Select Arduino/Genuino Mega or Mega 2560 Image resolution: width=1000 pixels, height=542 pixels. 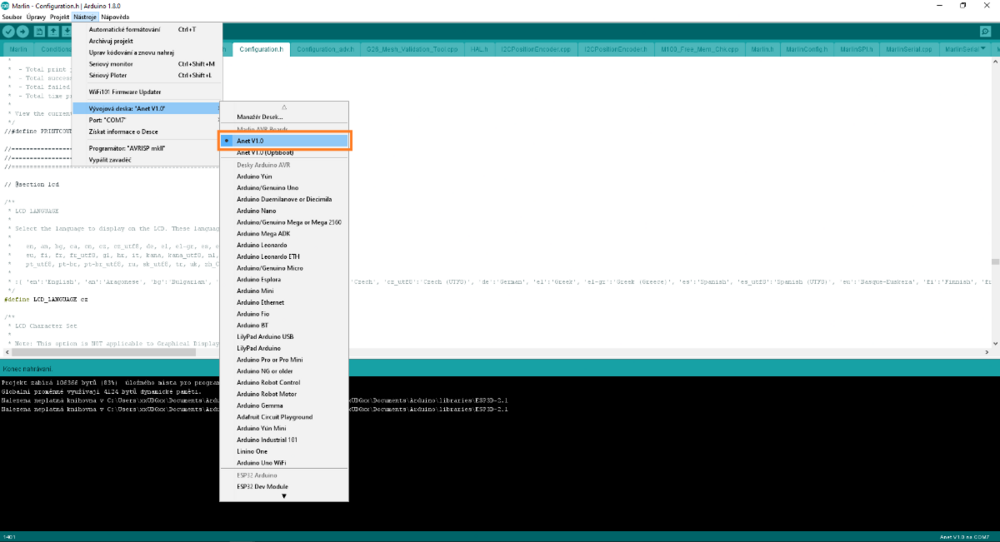284,223
